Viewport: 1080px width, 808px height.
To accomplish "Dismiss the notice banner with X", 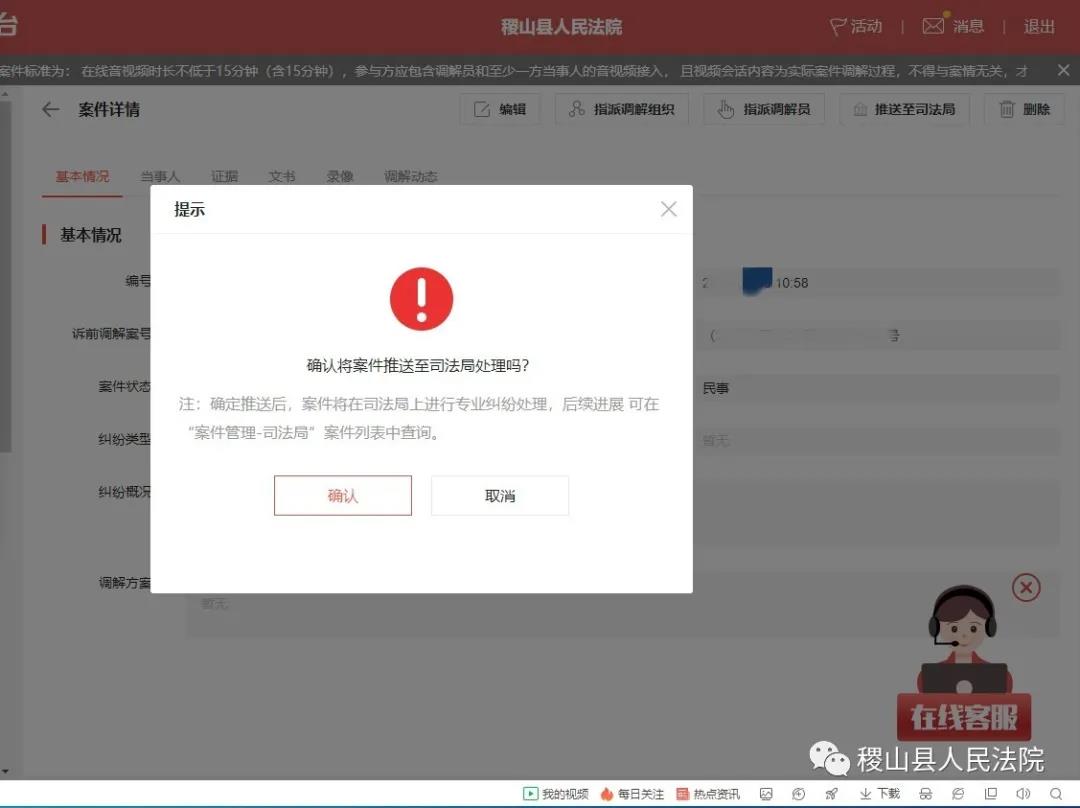I will (1063, 70).
